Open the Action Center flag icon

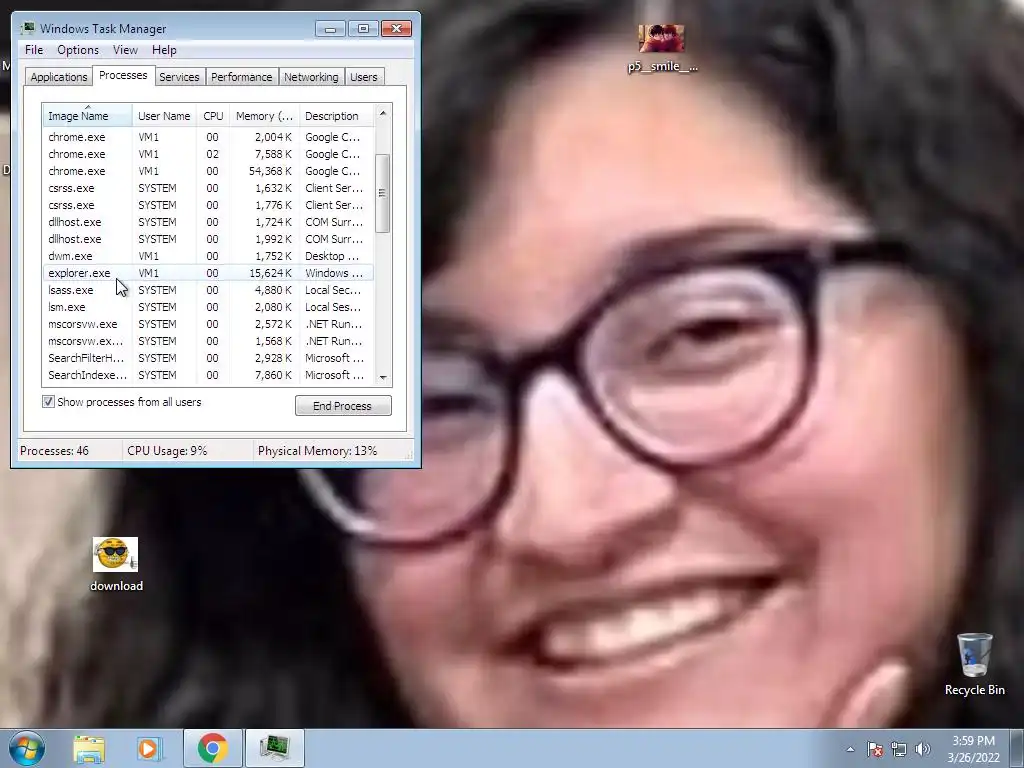(x=875, y=750)
